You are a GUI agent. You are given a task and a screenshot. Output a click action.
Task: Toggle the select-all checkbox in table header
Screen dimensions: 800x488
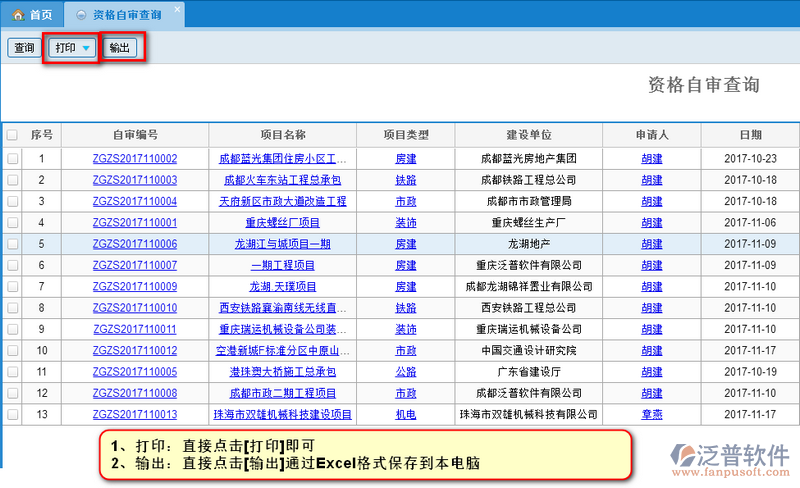click(12, 135)
